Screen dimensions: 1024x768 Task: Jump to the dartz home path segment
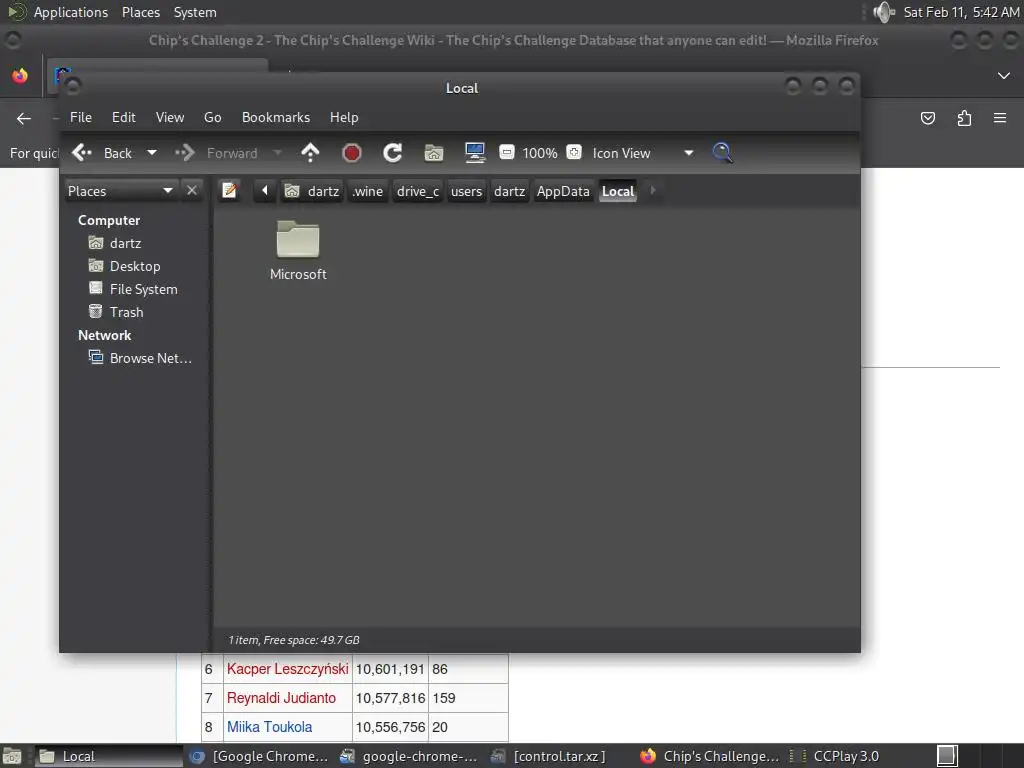coord(312,191)
